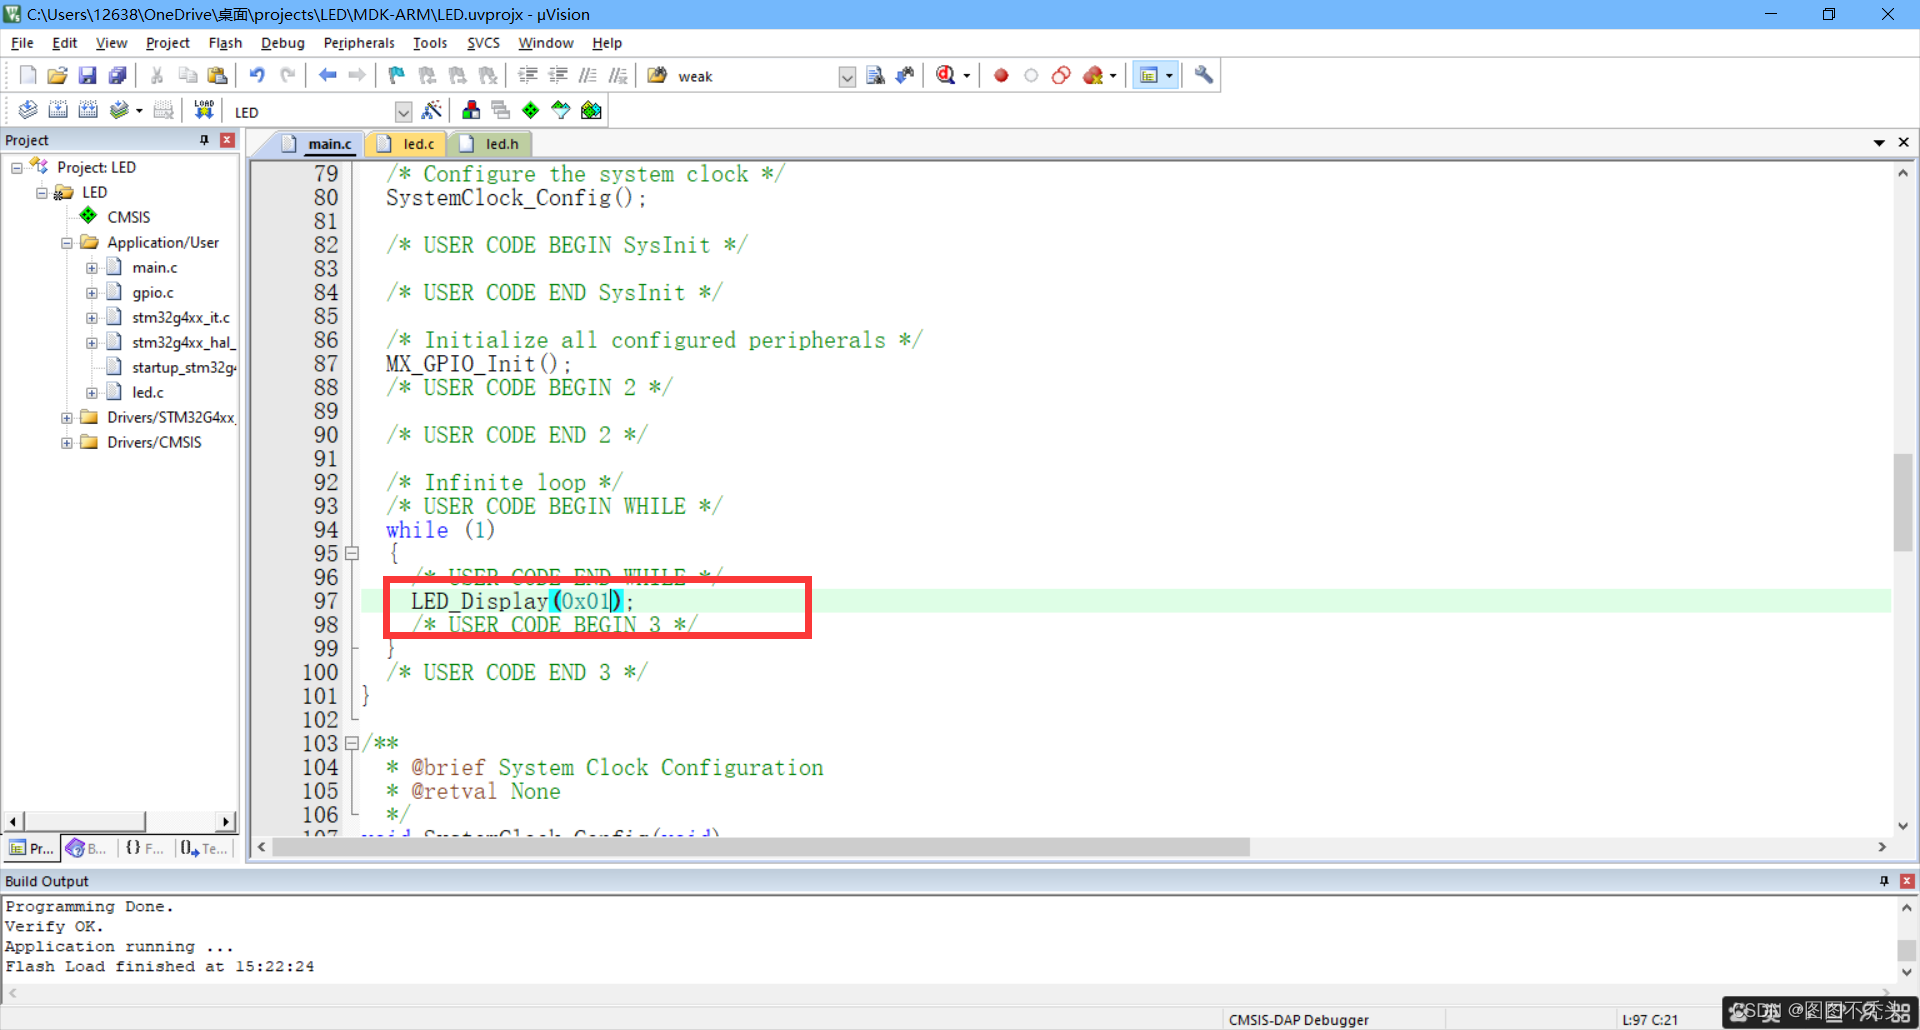The height and width of the screenshot is (1030, 1920).
Task: Kill all breakpoints using the red X icon
Action: (x=1093, y=75)
